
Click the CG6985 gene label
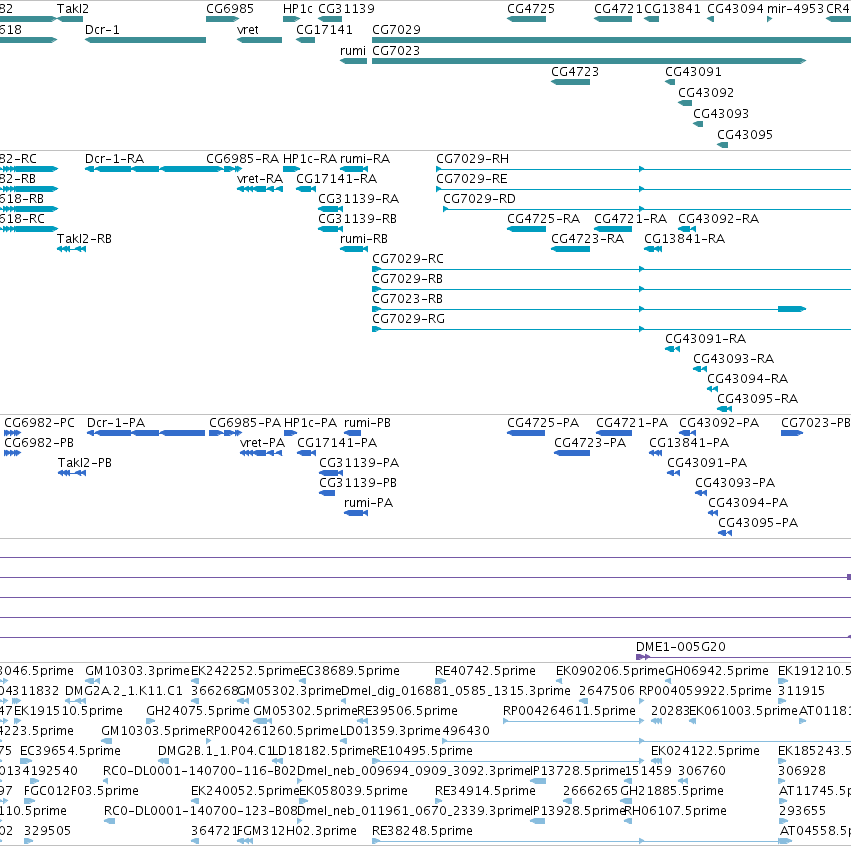click(230, 9)
